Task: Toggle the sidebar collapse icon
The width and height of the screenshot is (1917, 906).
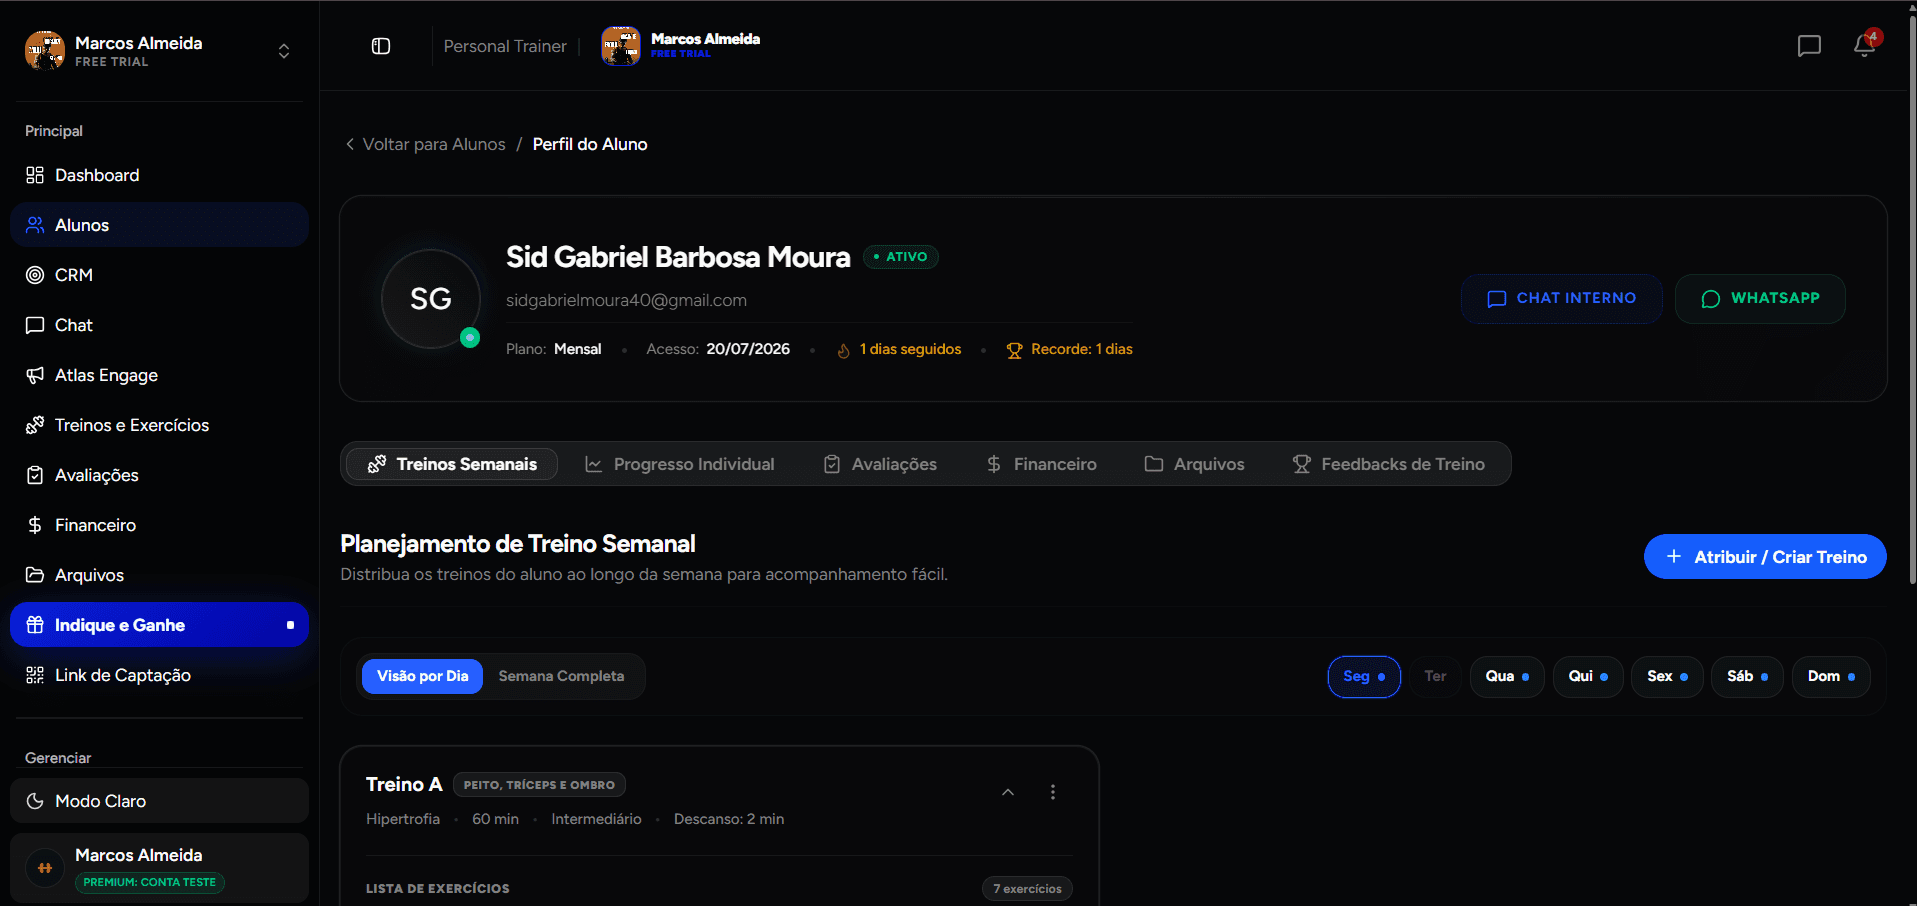Action: (381, 46)
